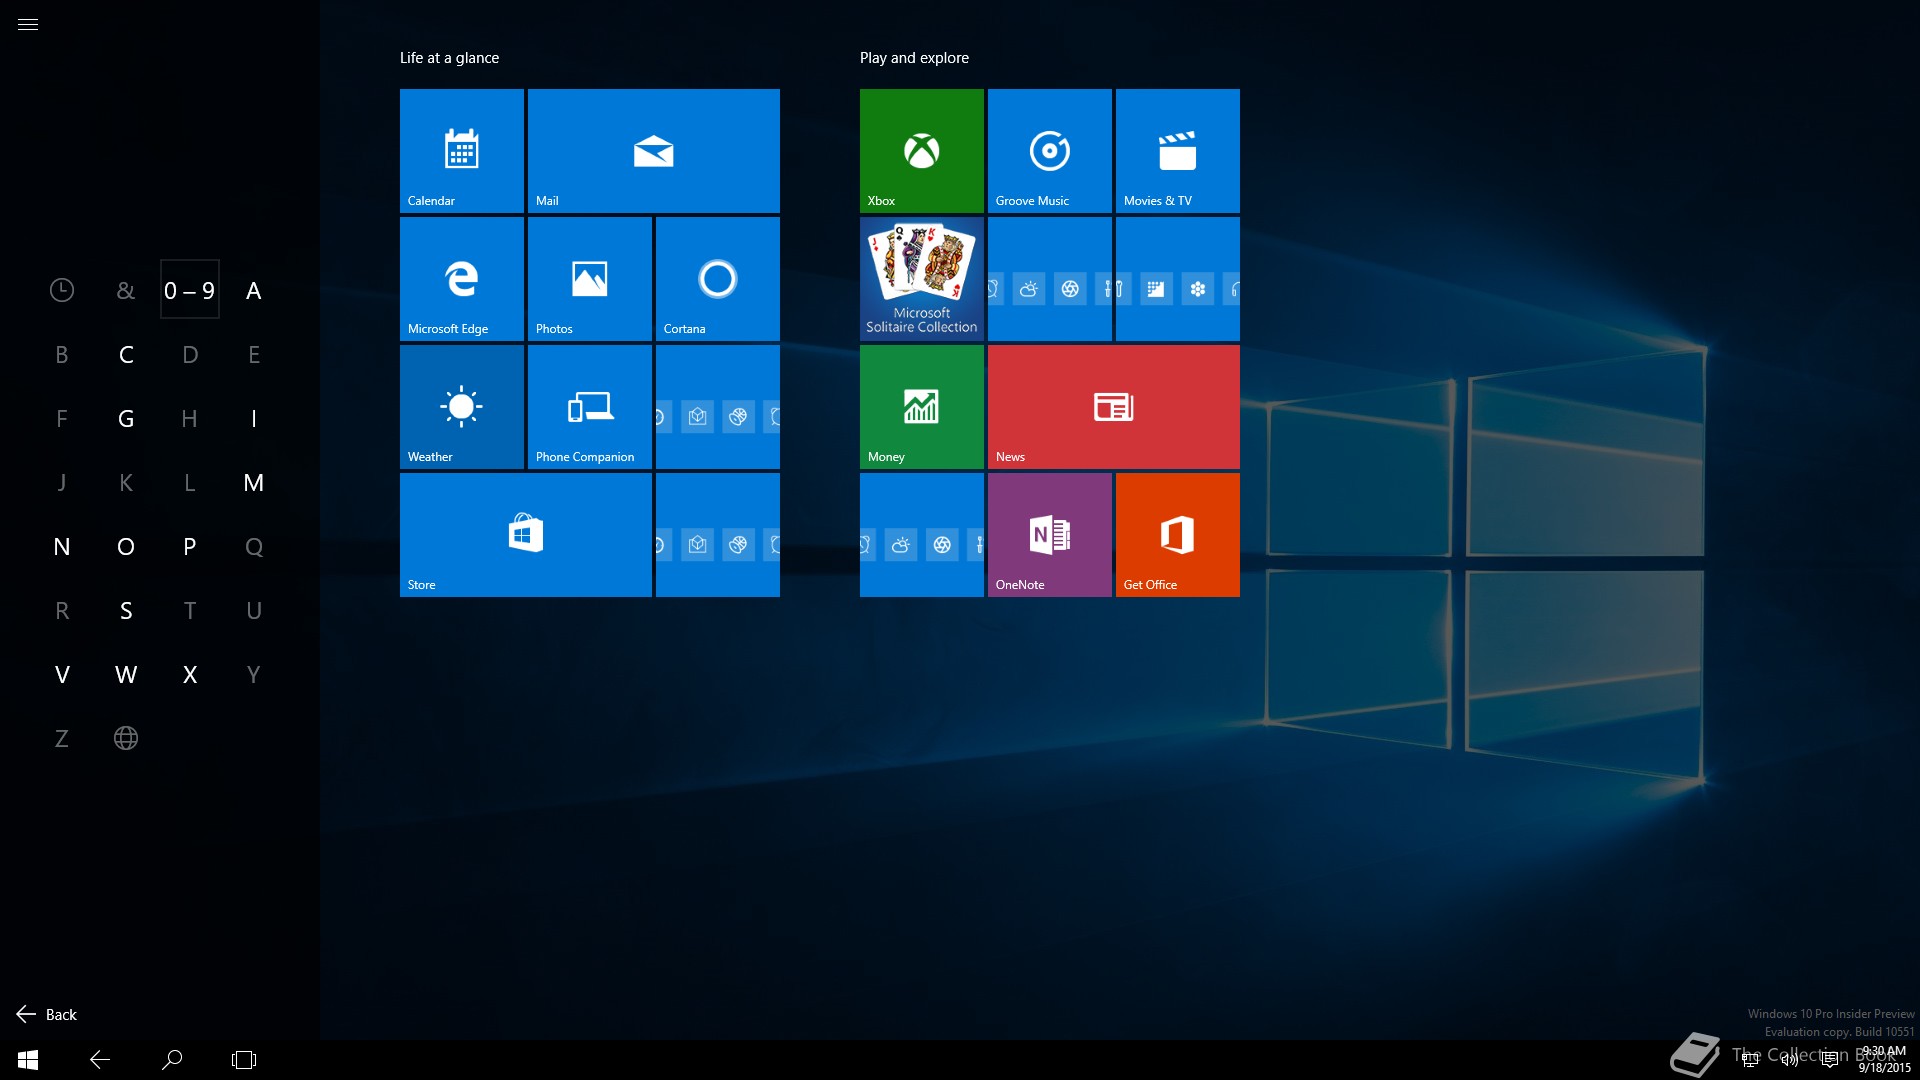Click the Back button in Start menu
Screen dimensions: 1920x1080
pyautogui.click(x=47, y=1014)
